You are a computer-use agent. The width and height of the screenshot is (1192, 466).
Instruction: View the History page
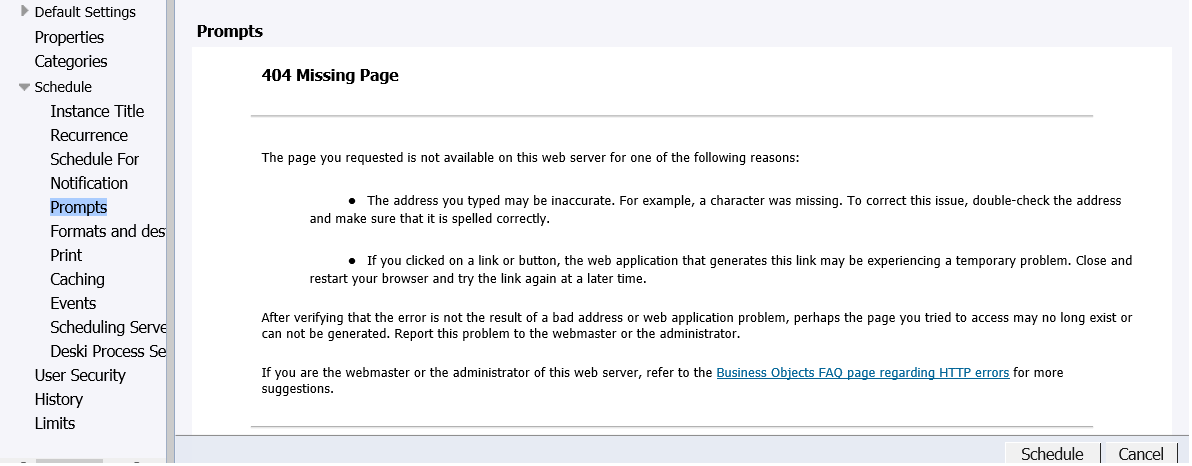point(59,400)
